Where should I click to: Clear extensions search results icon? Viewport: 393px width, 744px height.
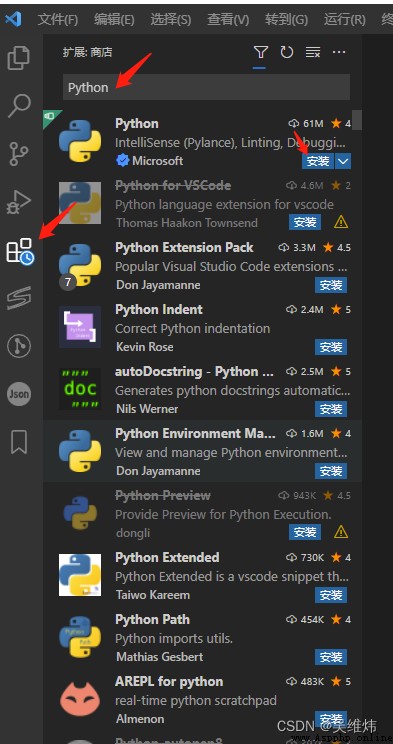313,52
